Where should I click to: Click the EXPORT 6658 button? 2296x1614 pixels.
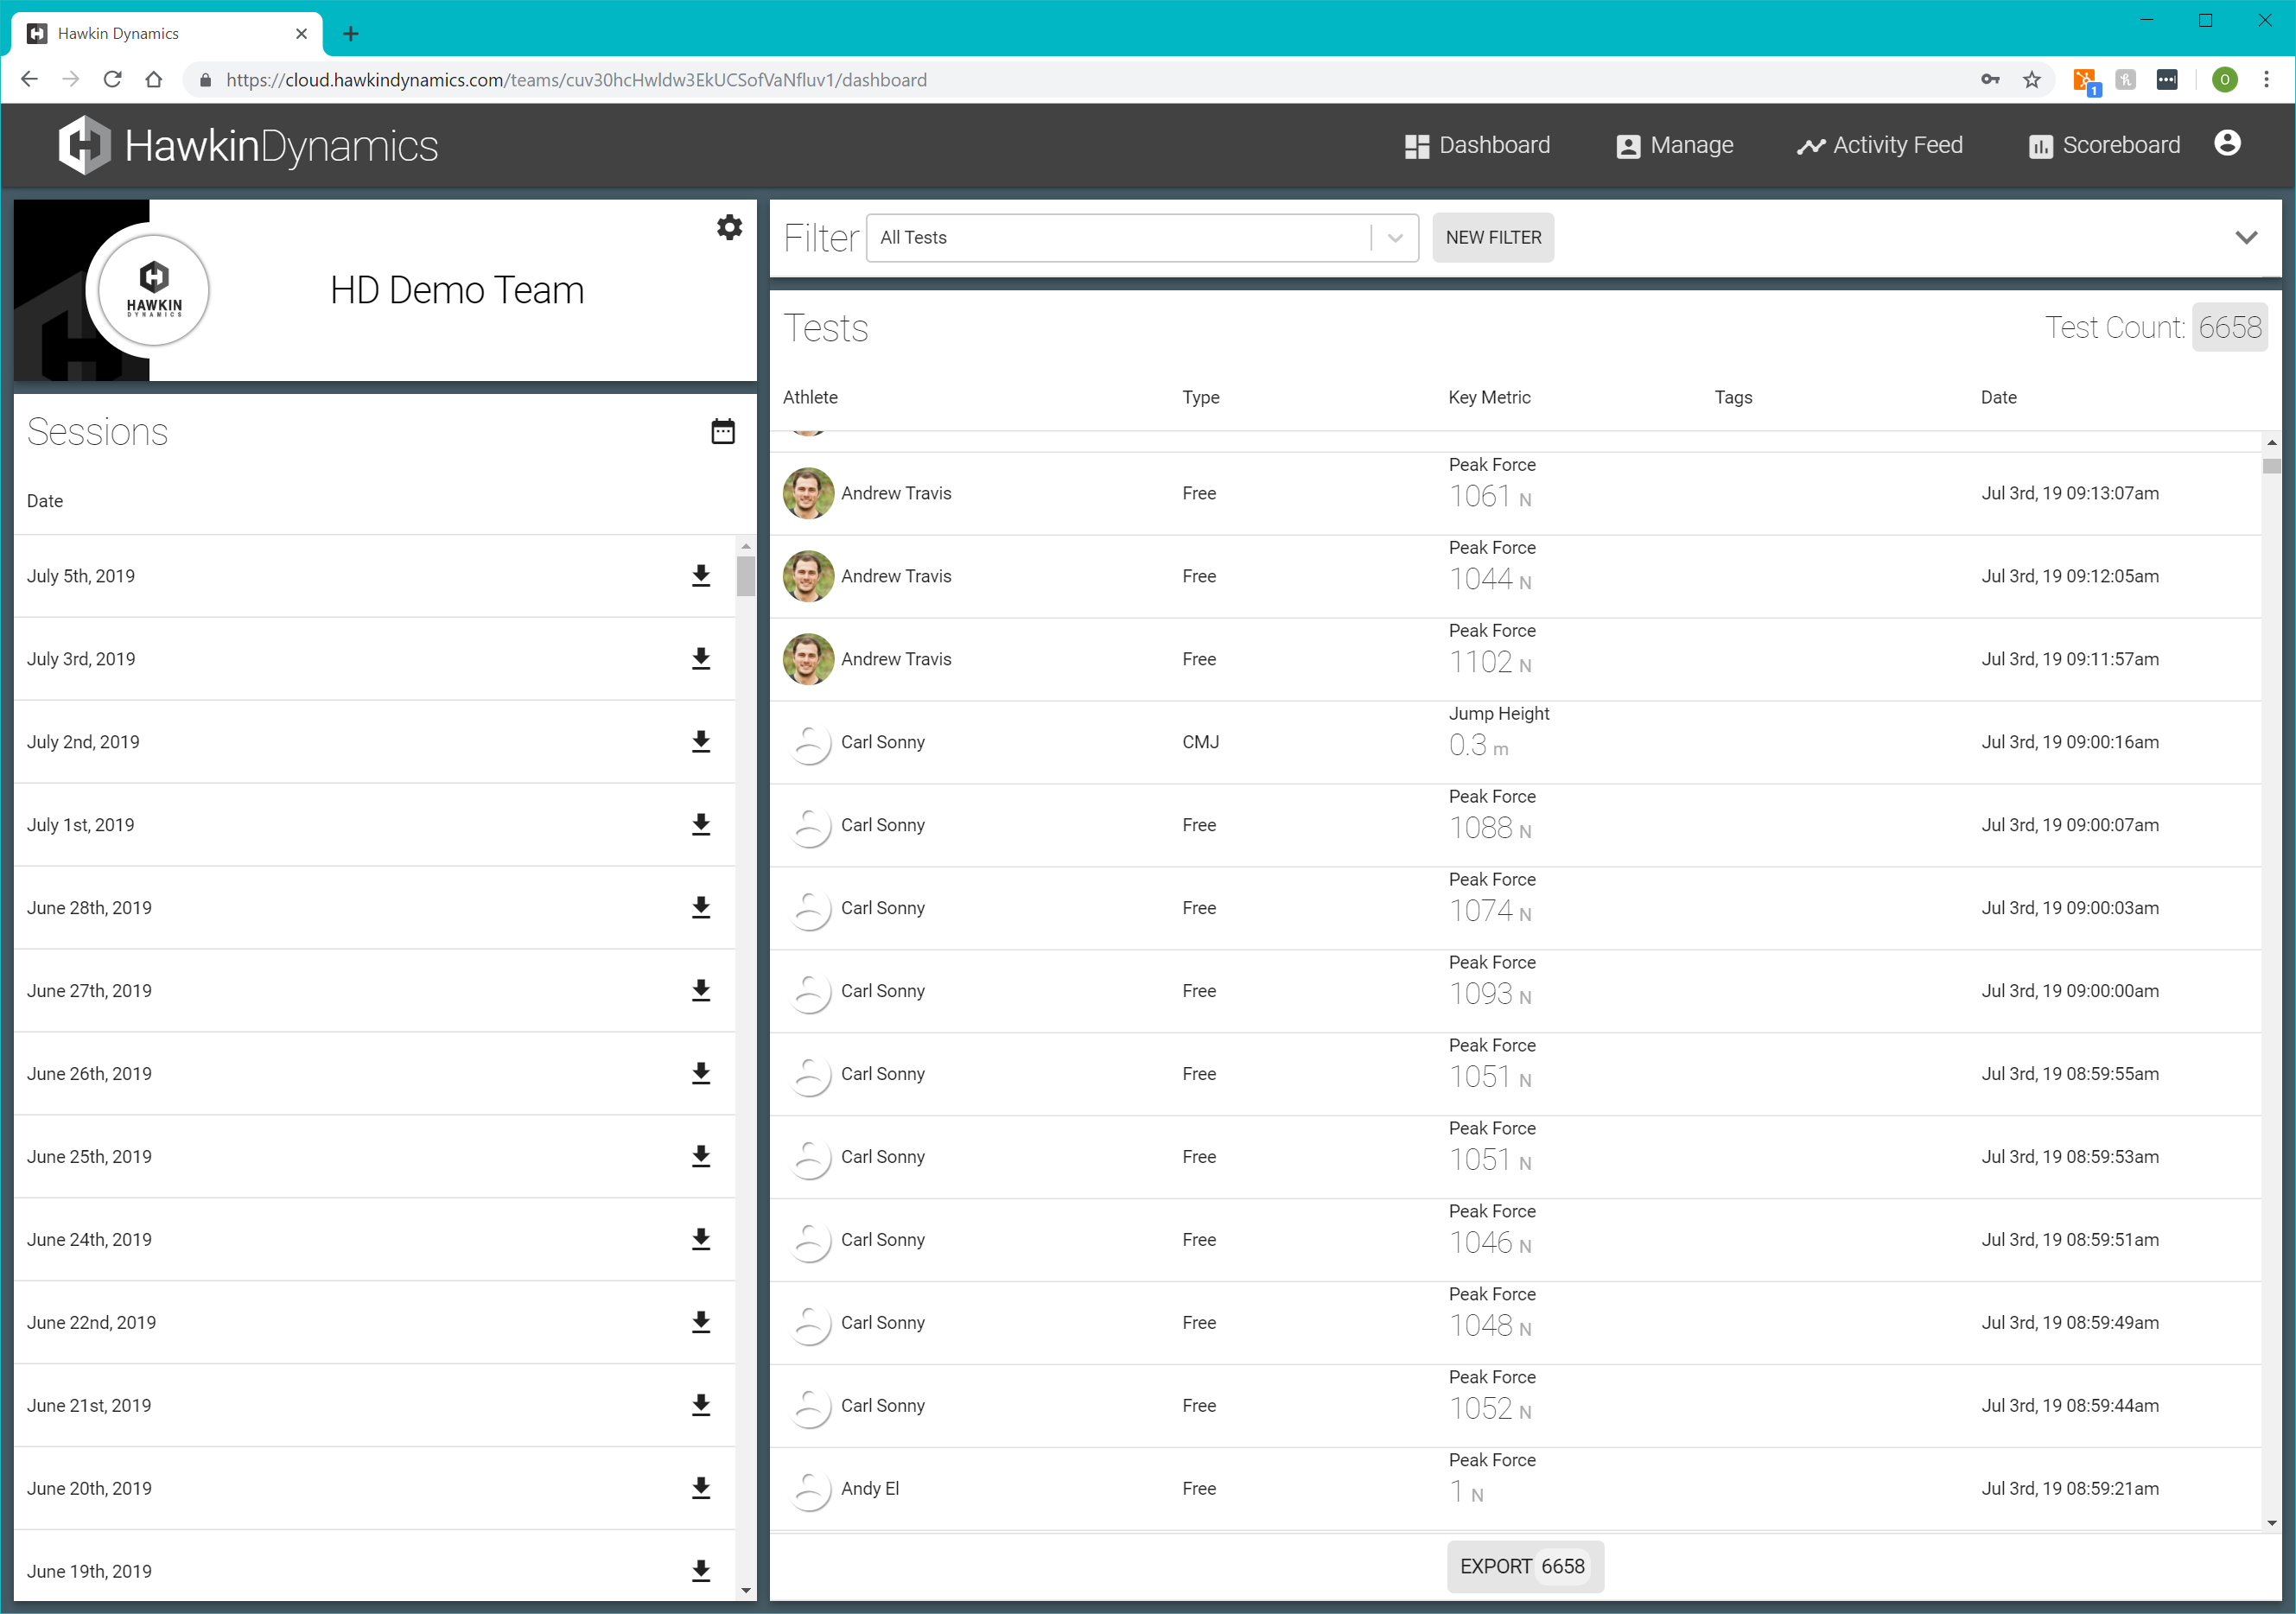tap(1524, 1566)
